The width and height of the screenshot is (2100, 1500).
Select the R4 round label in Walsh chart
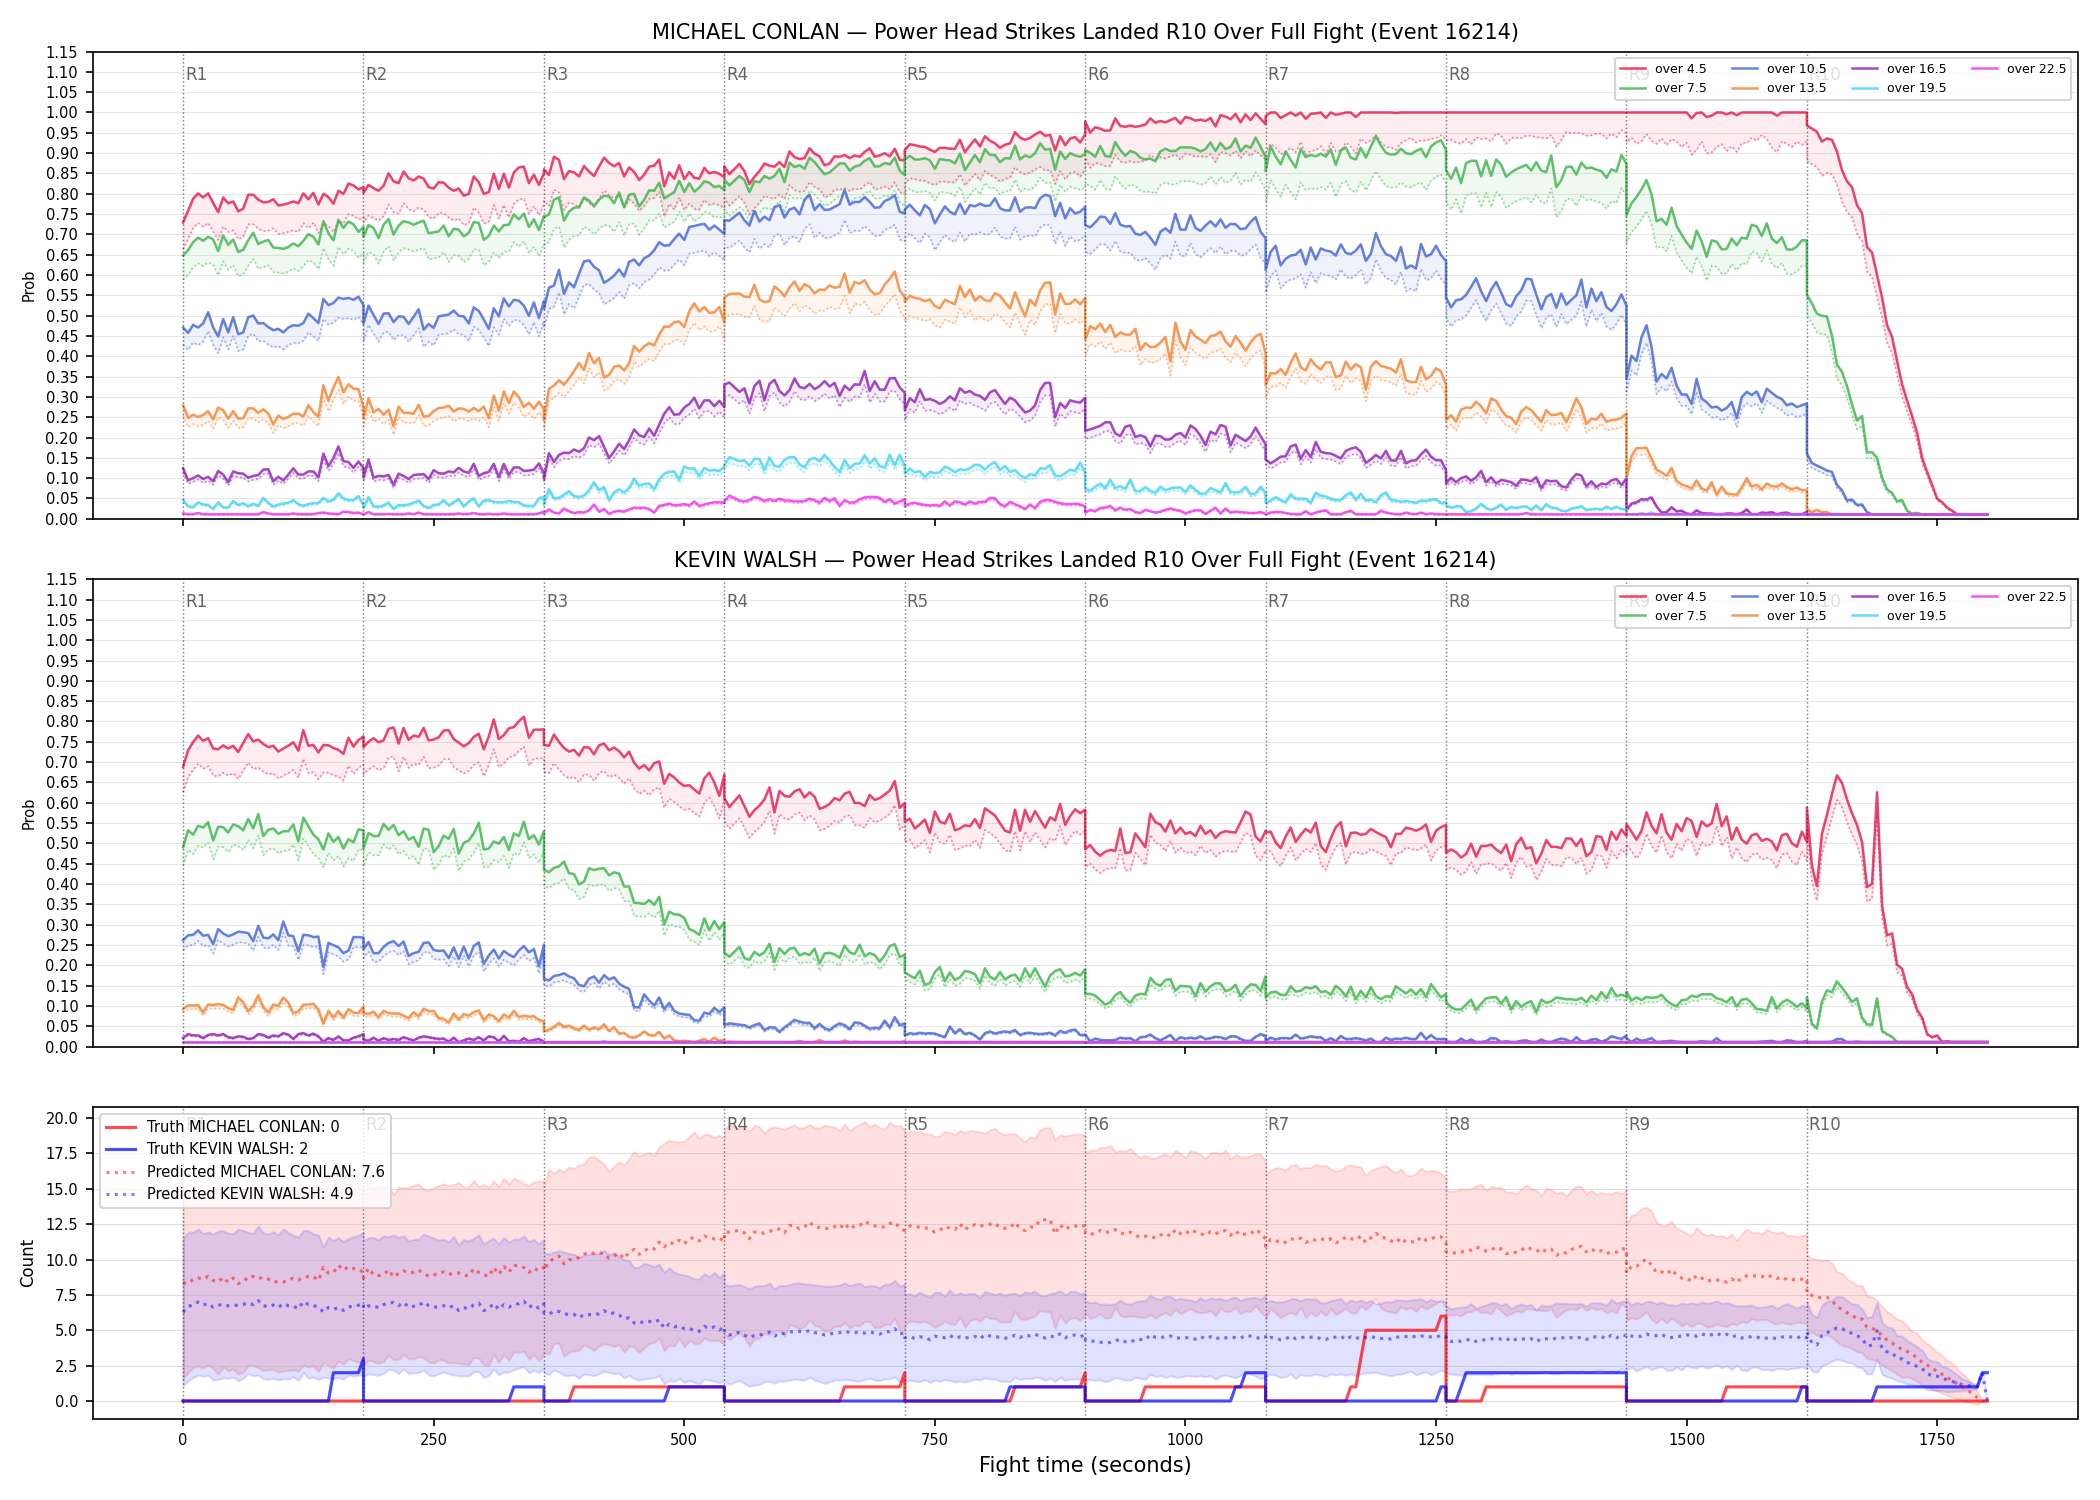(737, 601)
